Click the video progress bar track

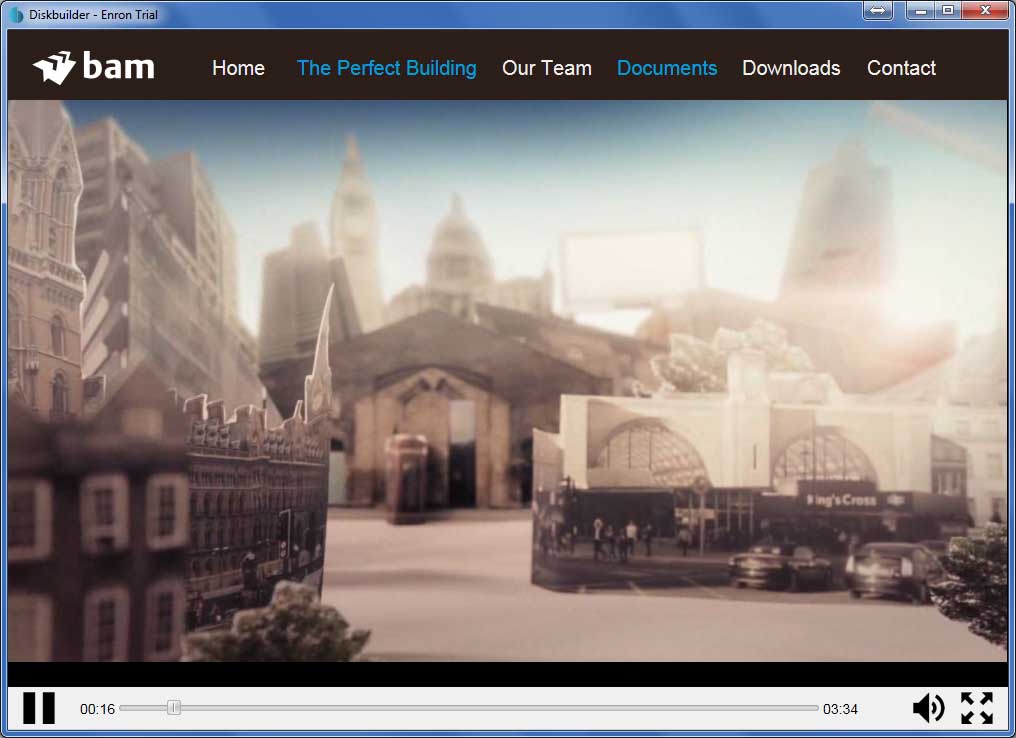tap(469, 708)
